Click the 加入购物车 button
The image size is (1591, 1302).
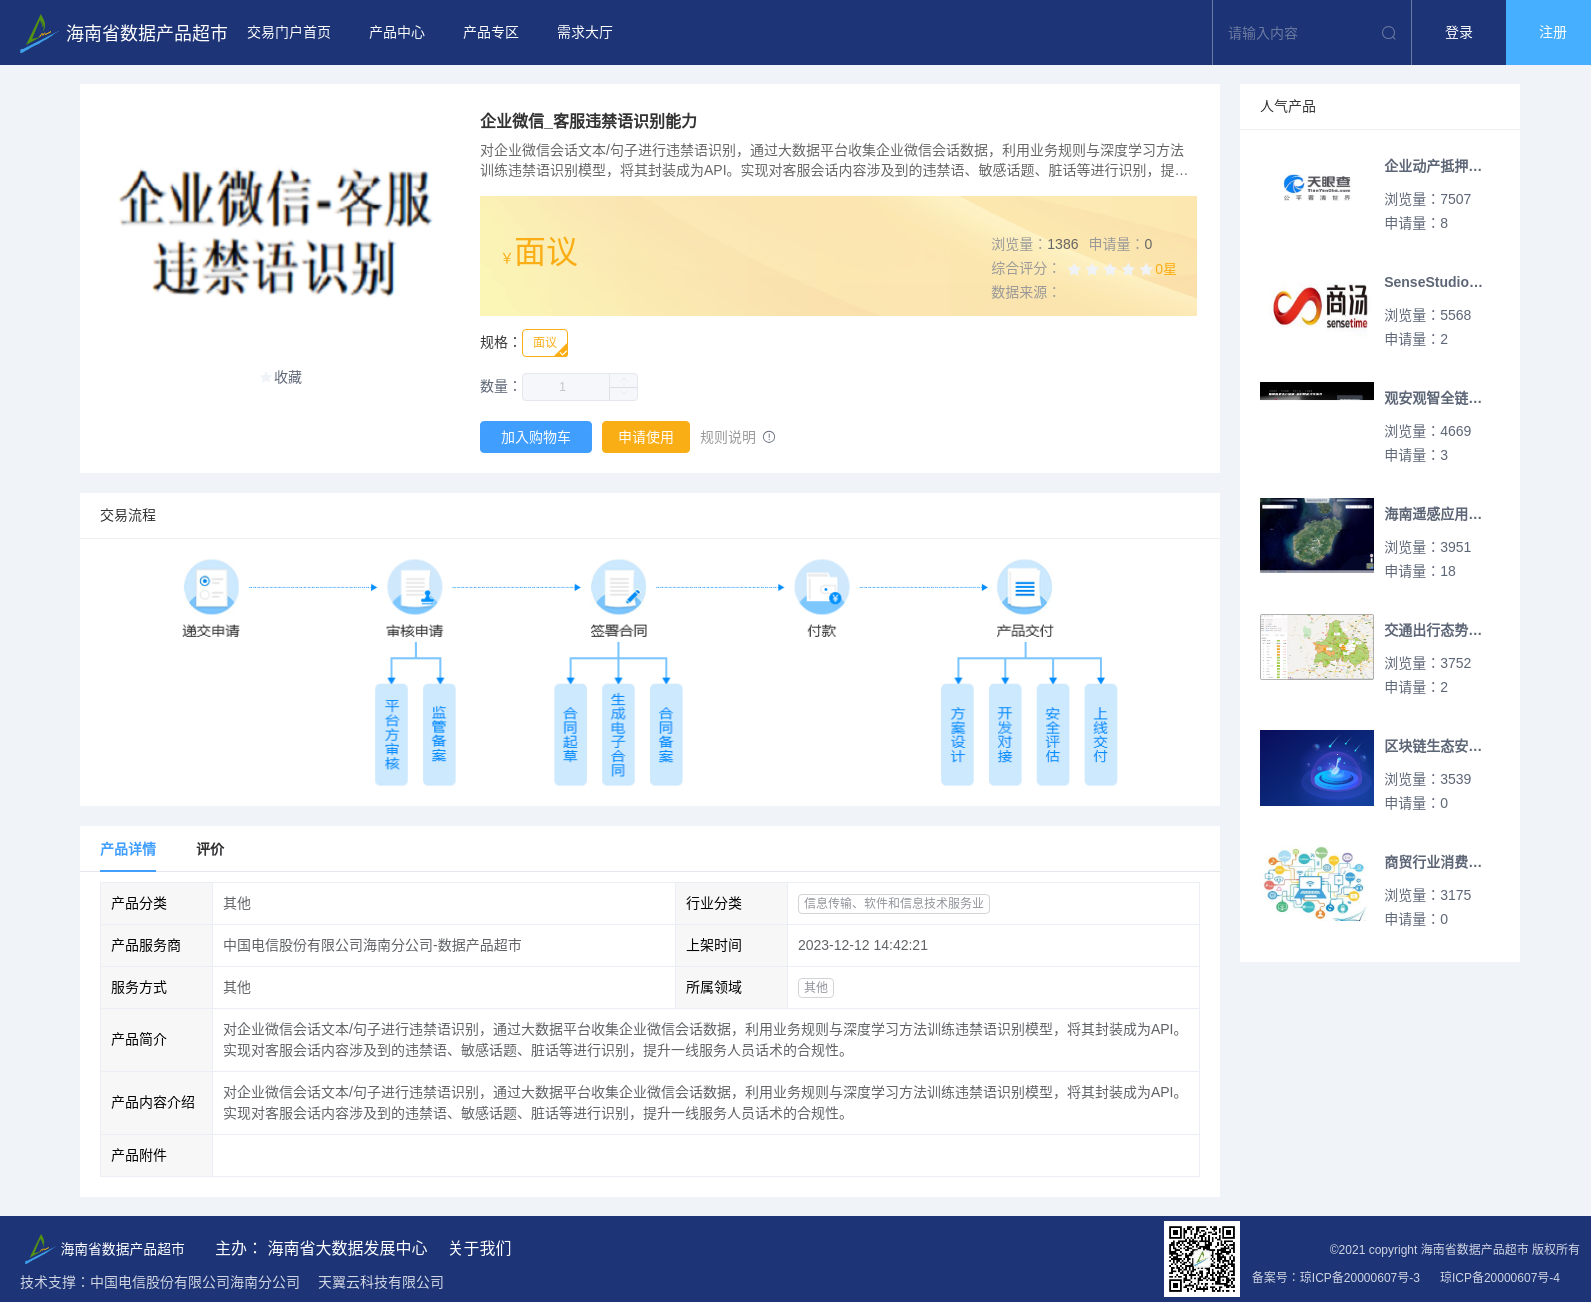pyautogui.click(x=536, y=437)
